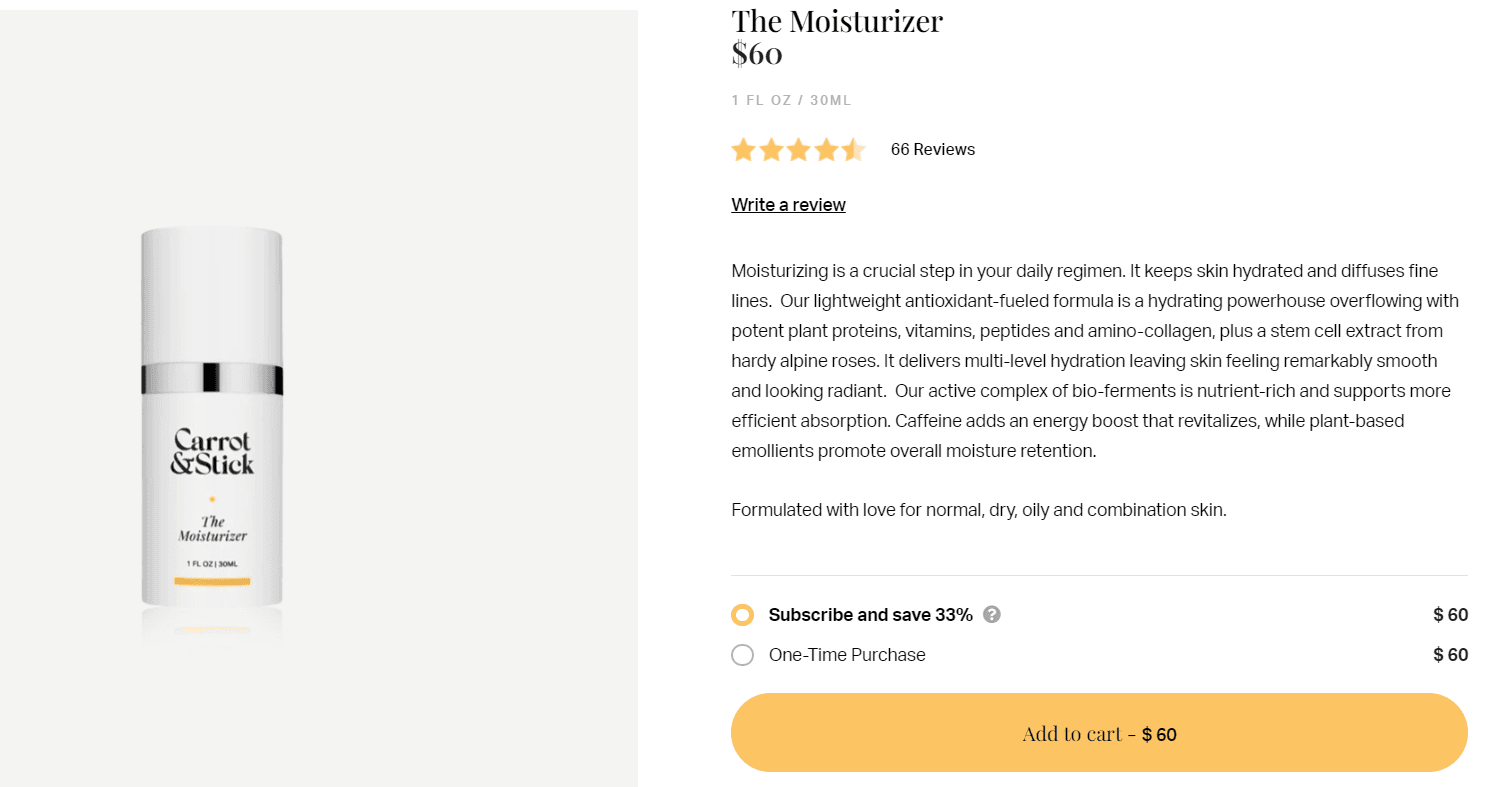This screenshot has height=787, width=1495.
Task: Select the One-Time Purchase radio button
Action: click(742, 655)
